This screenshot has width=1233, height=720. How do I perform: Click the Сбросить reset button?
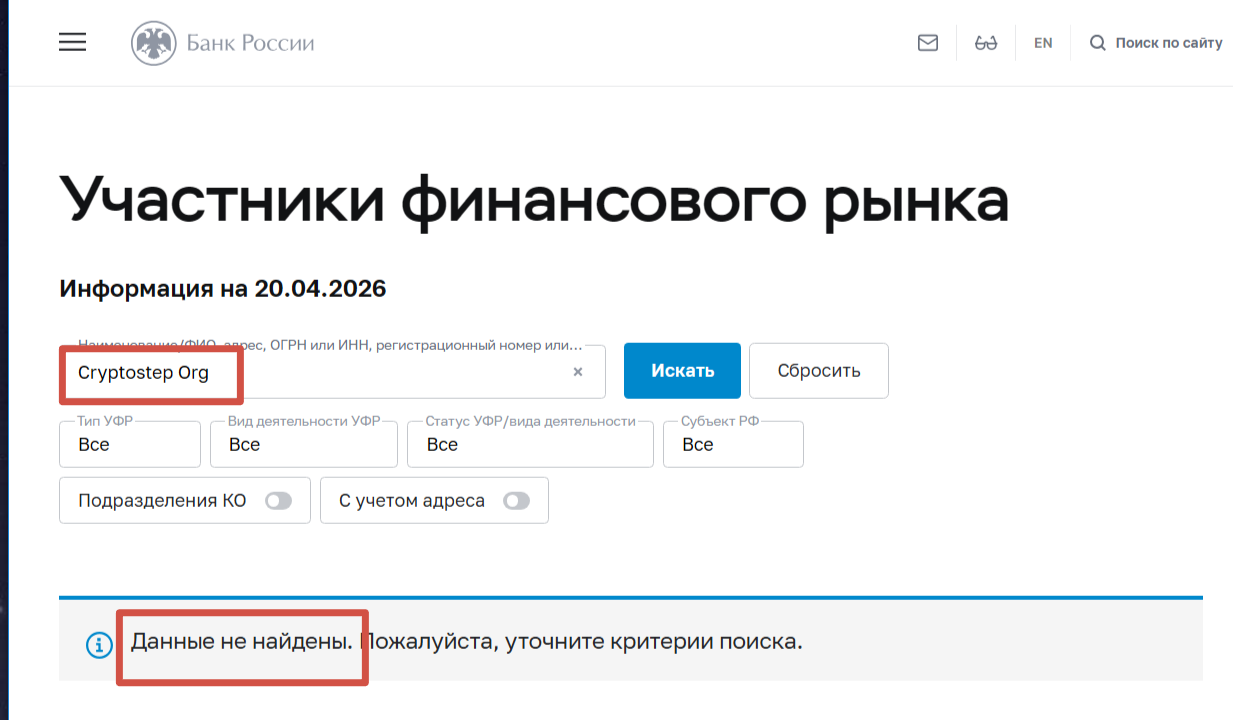click(818, 371)
